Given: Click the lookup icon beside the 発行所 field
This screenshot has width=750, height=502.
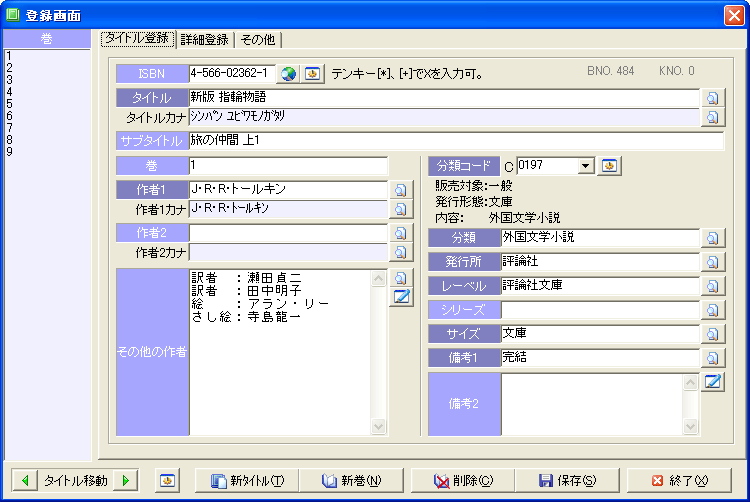Looking at the screenshot, I should (x=712, y=262).
